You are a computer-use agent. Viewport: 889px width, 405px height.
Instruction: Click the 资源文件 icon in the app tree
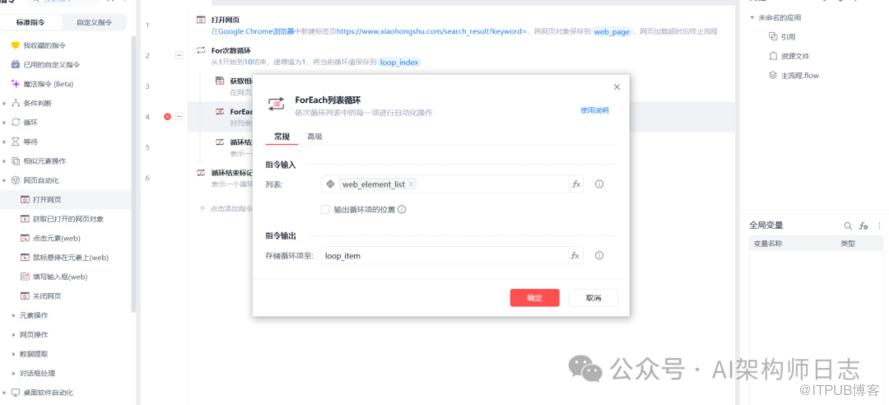[x=772, y=56]
